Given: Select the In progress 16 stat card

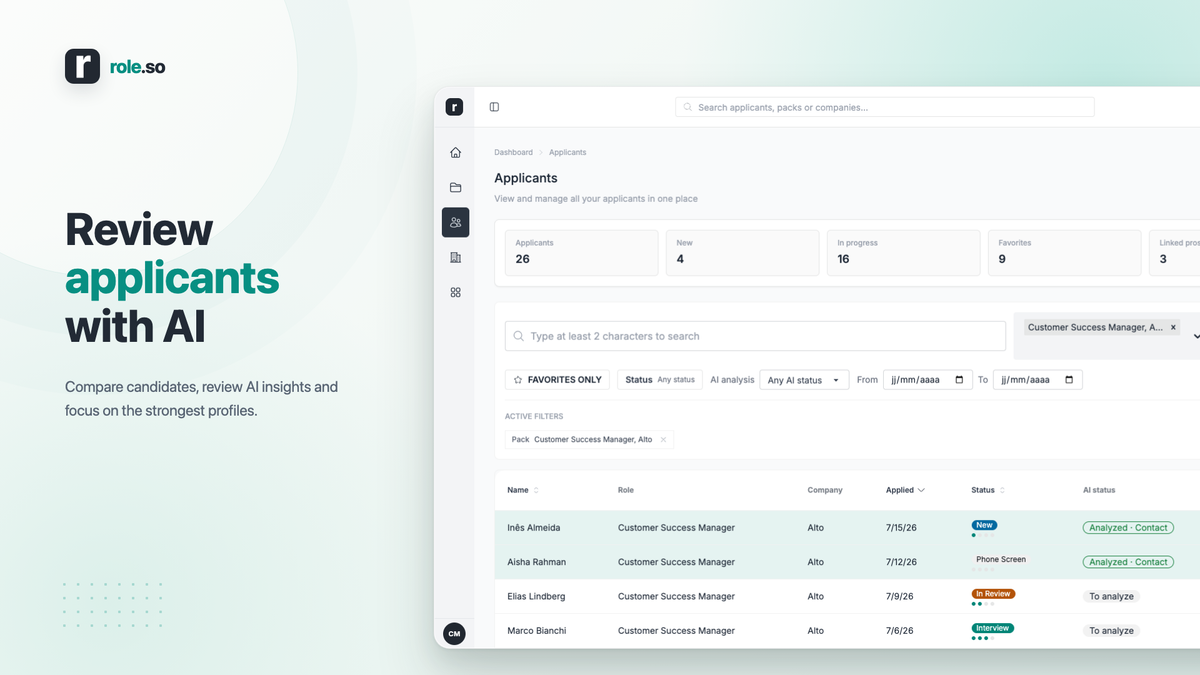Looking at the screenshot, I should [x=903, y=253].
